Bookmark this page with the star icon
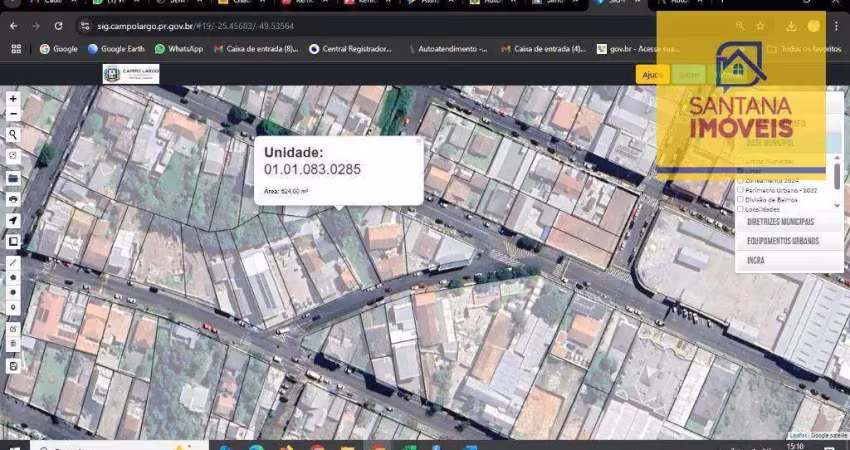Image resolution: width=850 pixels, height=450 pixels. pyautogui.click(x=761, y=26)
